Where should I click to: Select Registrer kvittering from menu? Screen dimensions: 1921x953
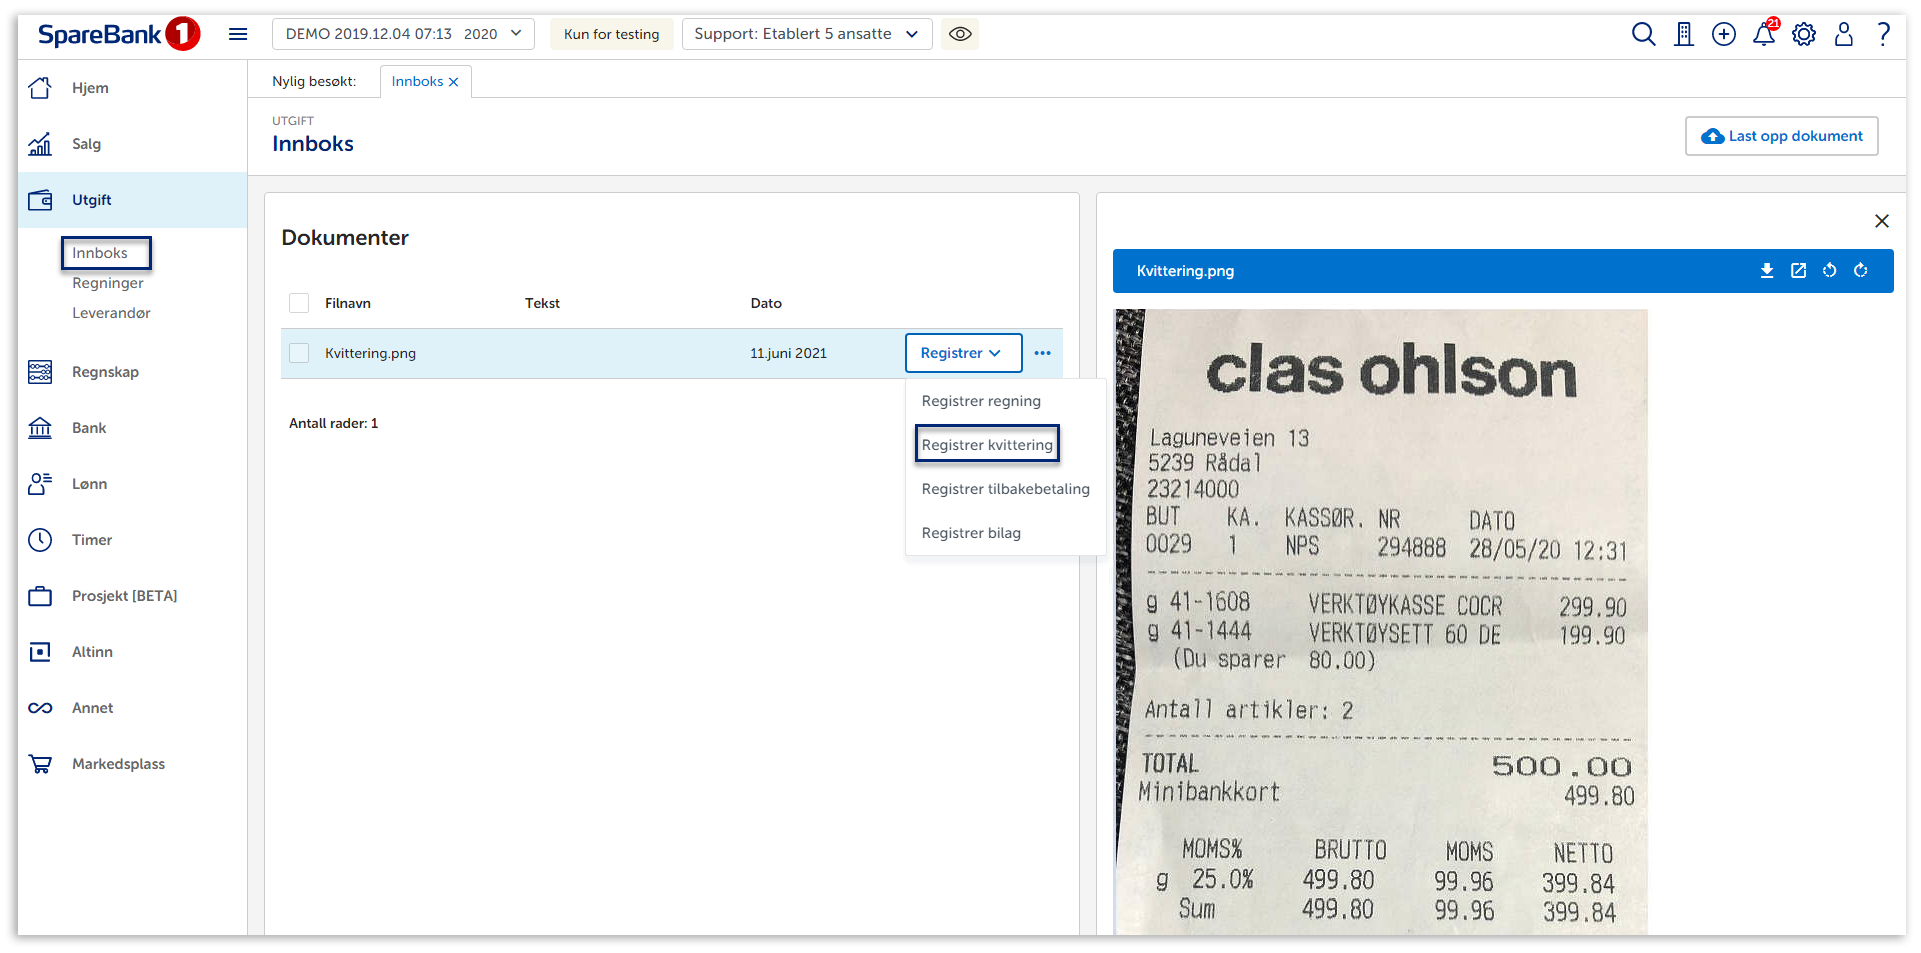coord(987,445)
